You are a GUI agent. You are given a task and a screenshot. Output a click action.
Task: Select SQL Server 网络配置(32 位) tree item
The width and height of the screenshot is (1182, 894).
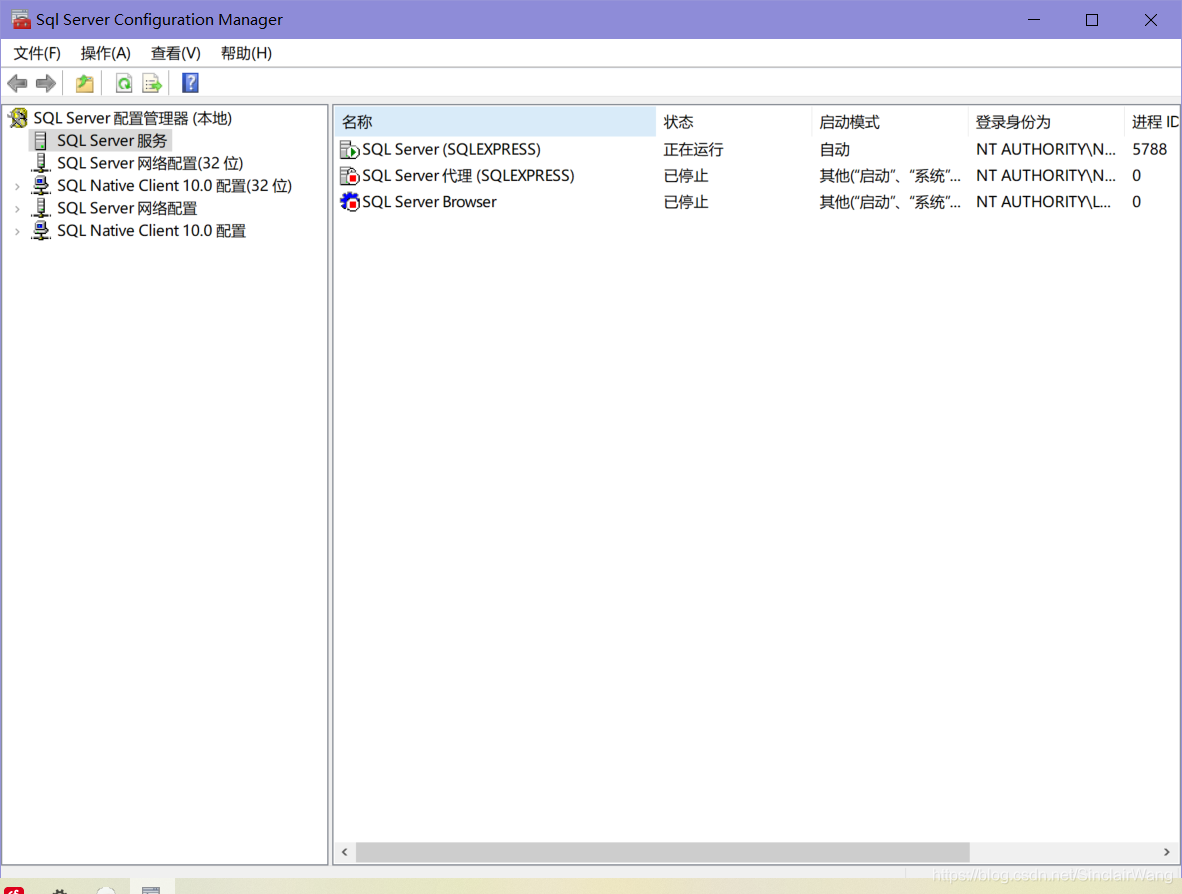150,164
